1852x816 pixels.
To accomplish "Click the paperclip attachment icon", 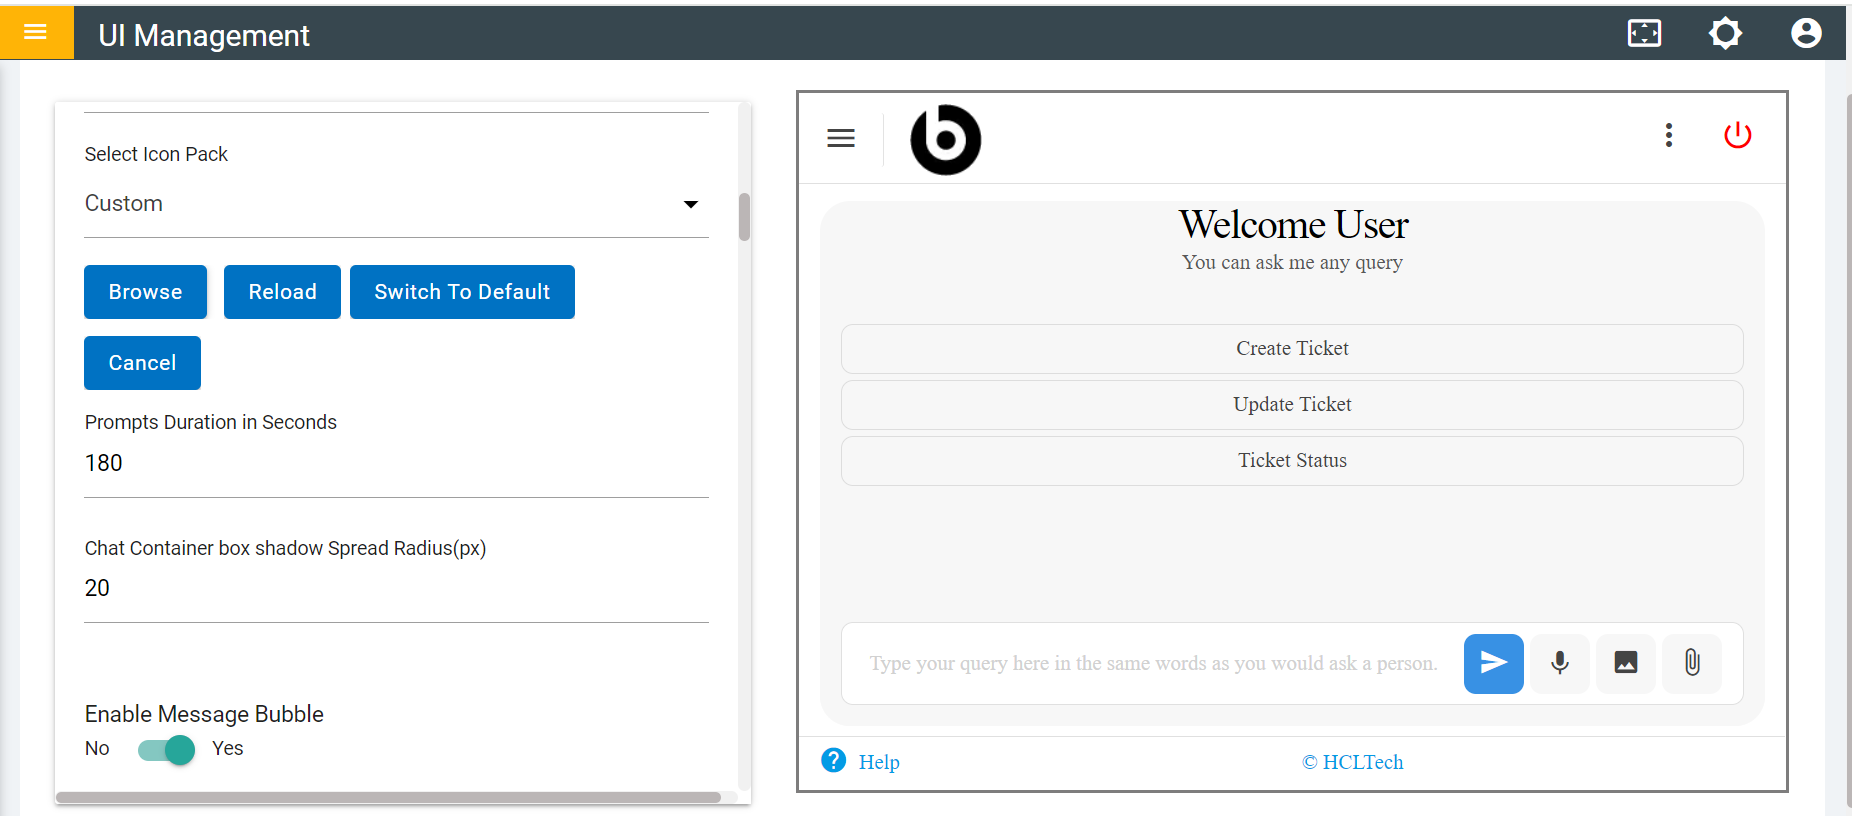I will 1691,663.
